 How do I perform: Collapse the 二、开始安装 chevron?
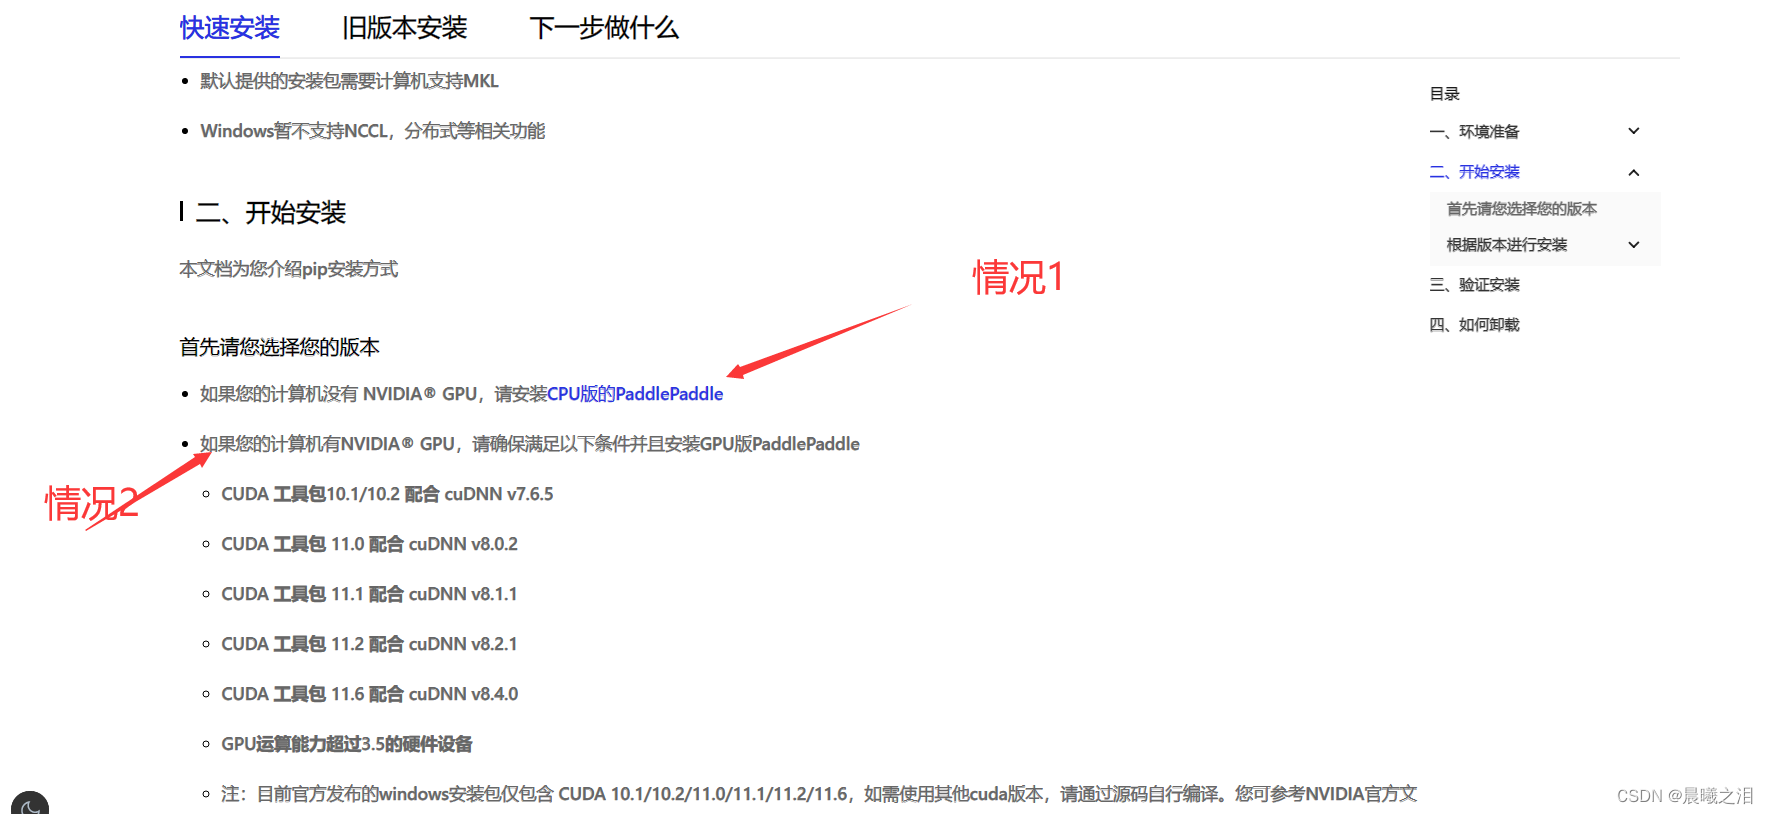pyautogui.click(x=1634, y=172)
